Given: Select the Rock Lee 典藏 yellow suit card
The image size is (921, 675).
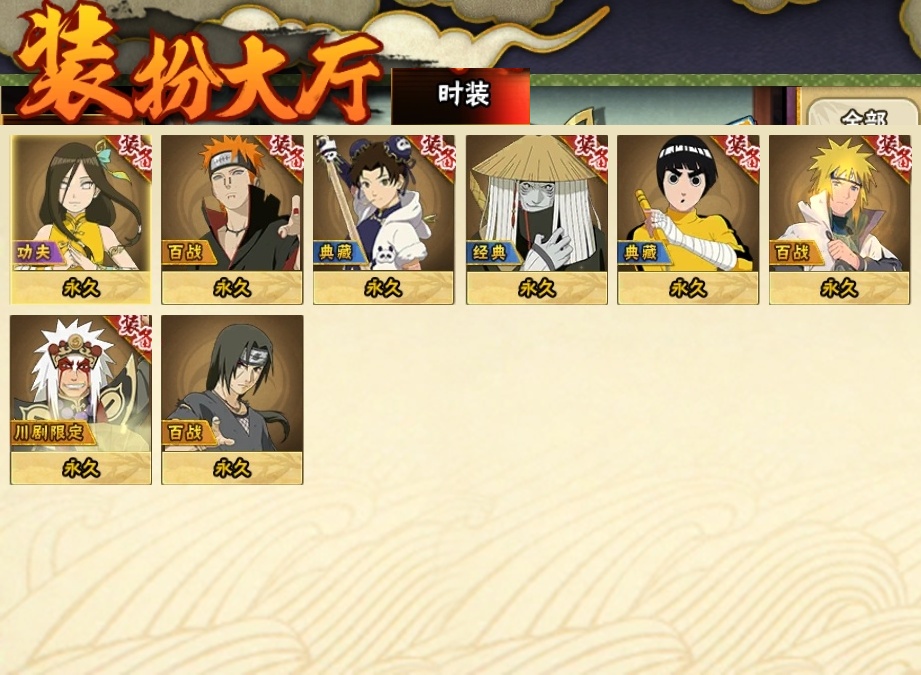Looking at the screenshot, I should [x=688, y=219].
